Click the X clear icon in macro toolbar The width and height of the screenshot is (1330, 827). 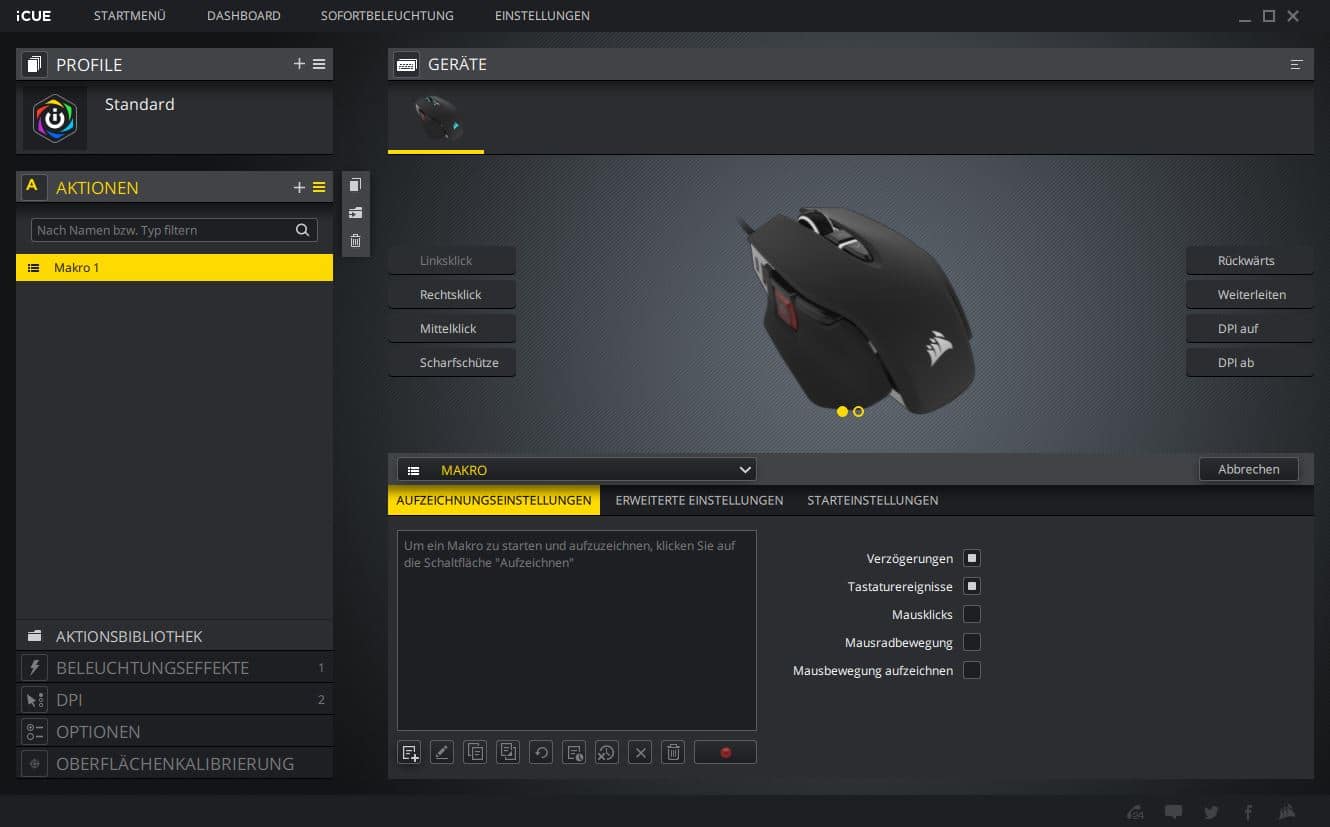pyautogui.click(x=641, y=752)
